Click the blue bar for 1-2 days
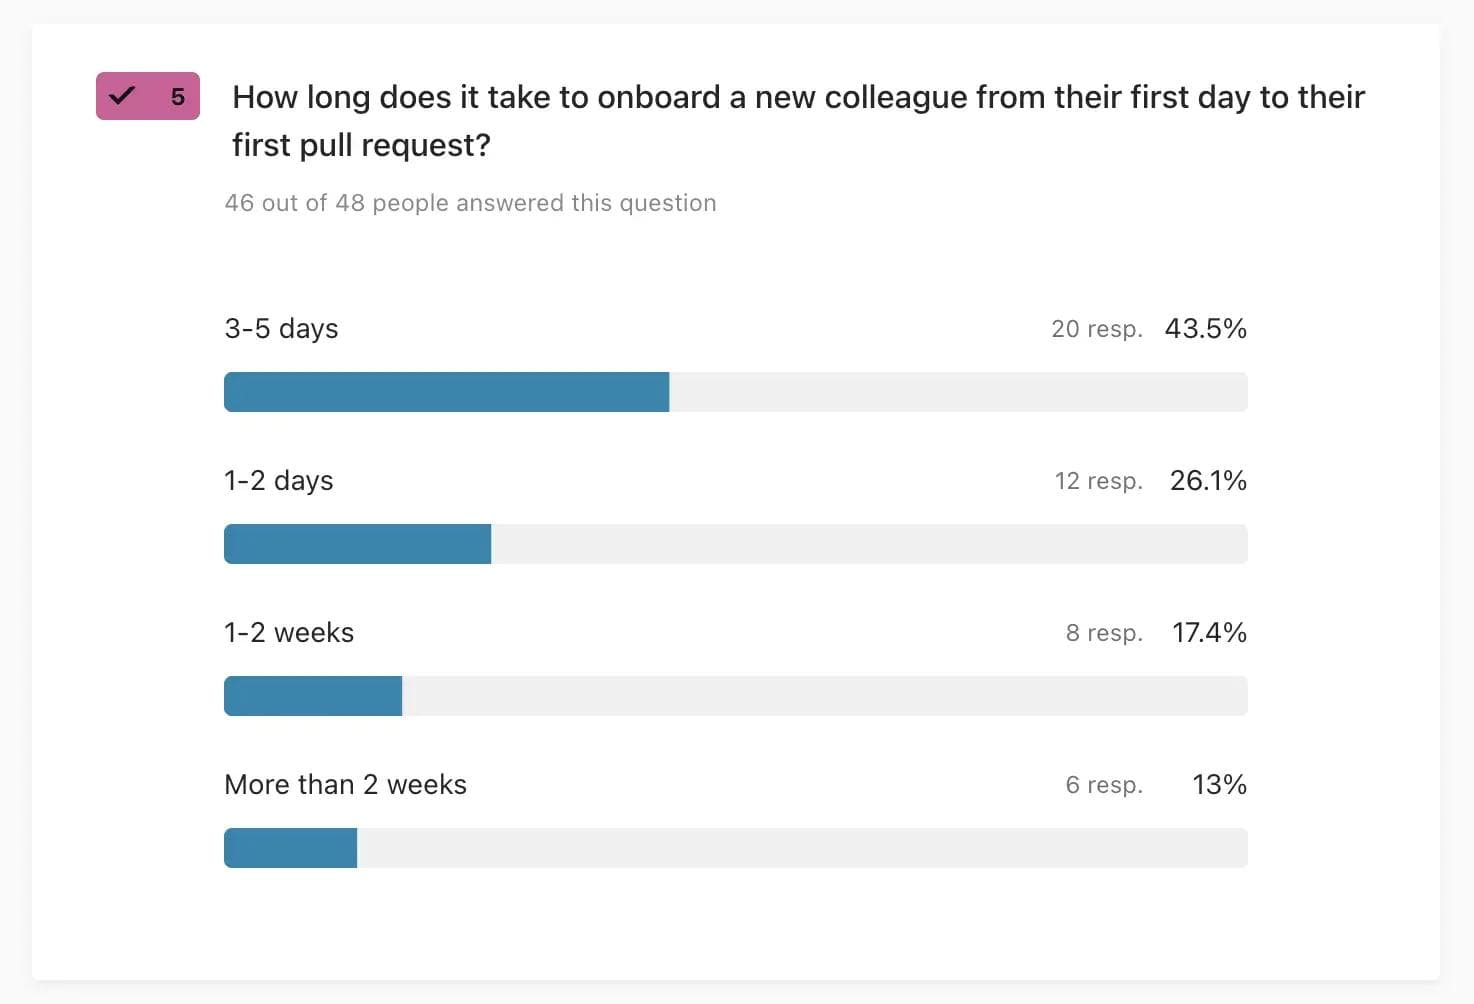The image size is (1474, 1004). click(357, 544)
